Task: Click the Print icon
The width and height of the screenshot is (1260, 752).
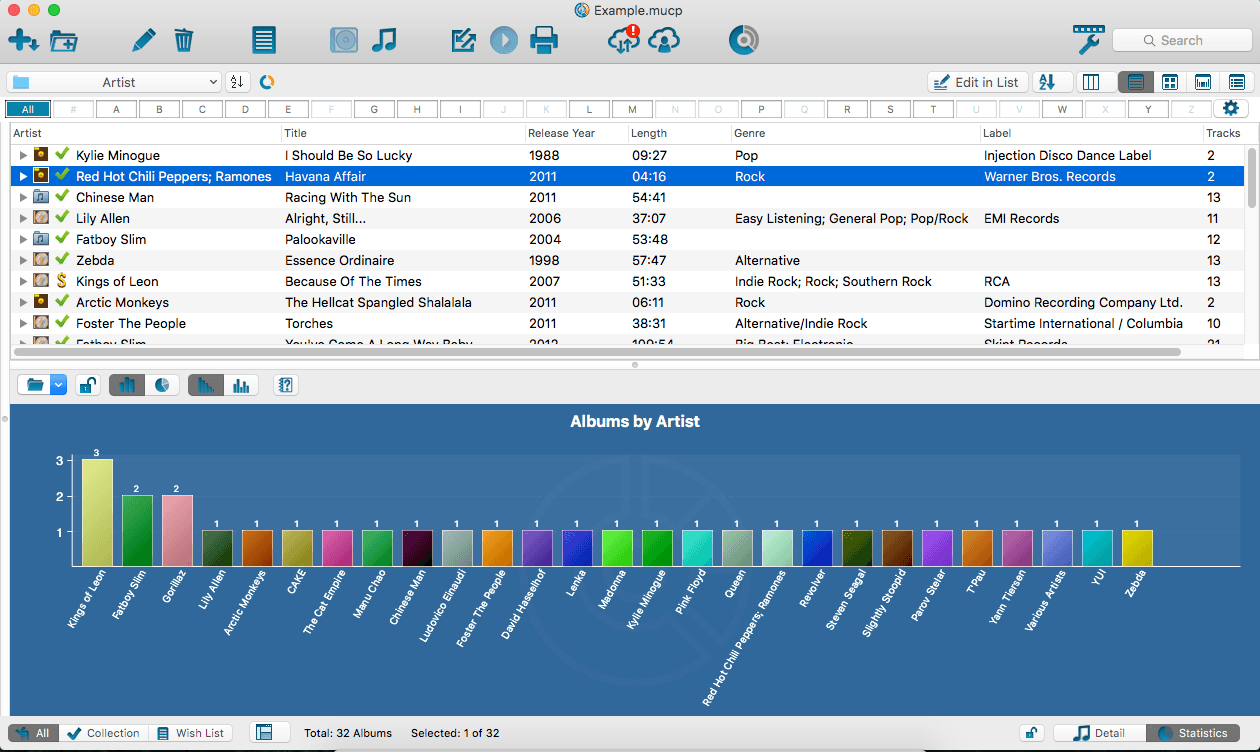Action: point(543,40)
